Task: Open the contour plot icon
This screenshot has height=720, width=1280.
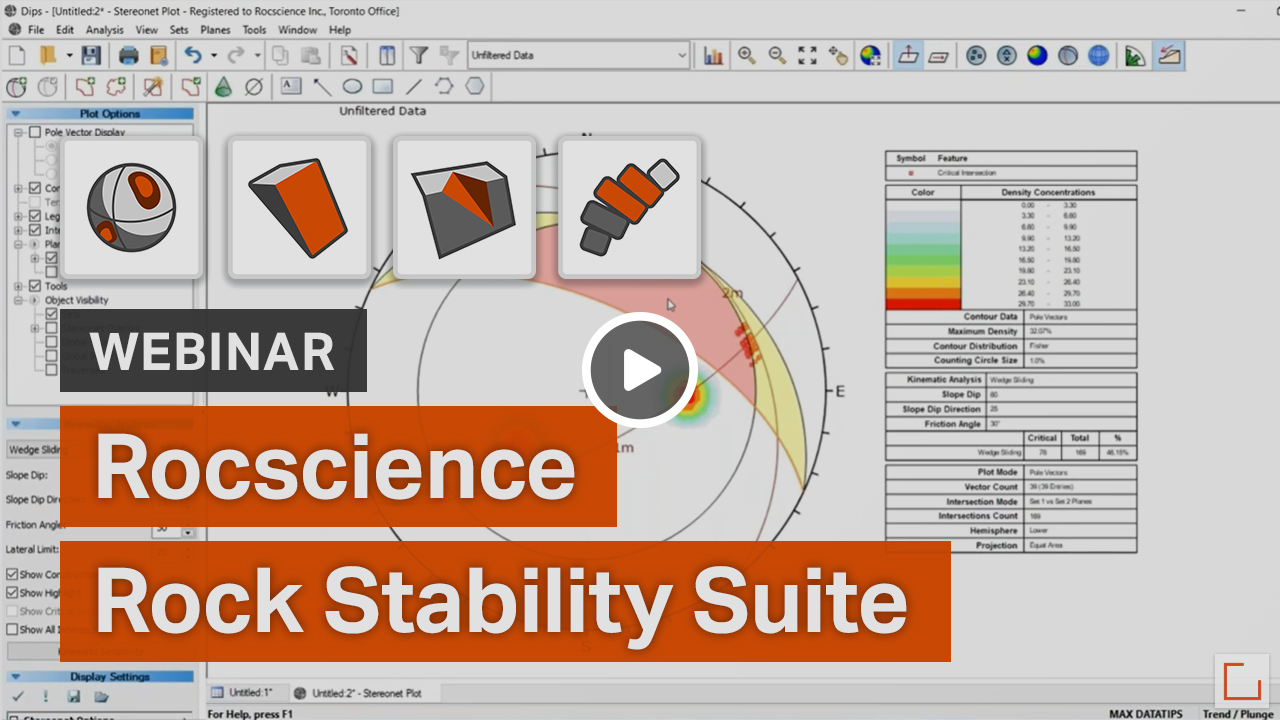Action: (x=1037, y=56)
